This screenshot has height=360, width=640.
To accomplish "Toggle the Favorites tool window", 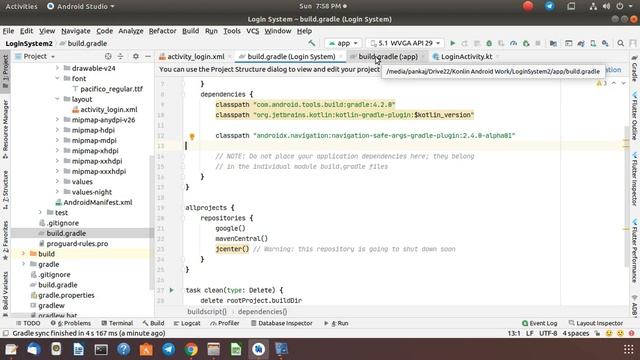I will [5, 240].
